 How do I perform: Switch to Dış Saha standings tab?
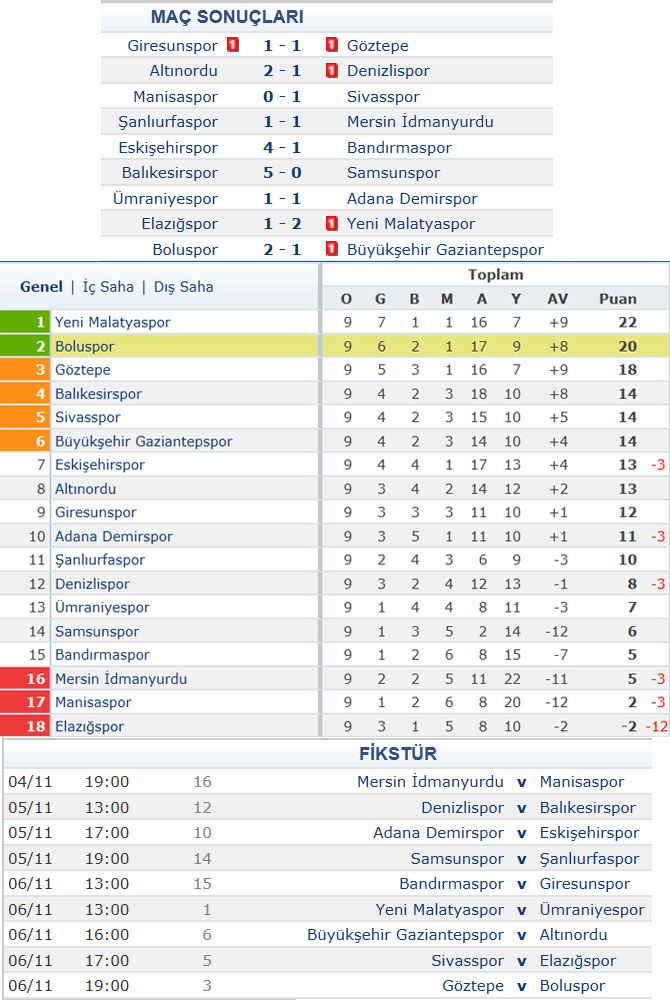tap(184, 287)
